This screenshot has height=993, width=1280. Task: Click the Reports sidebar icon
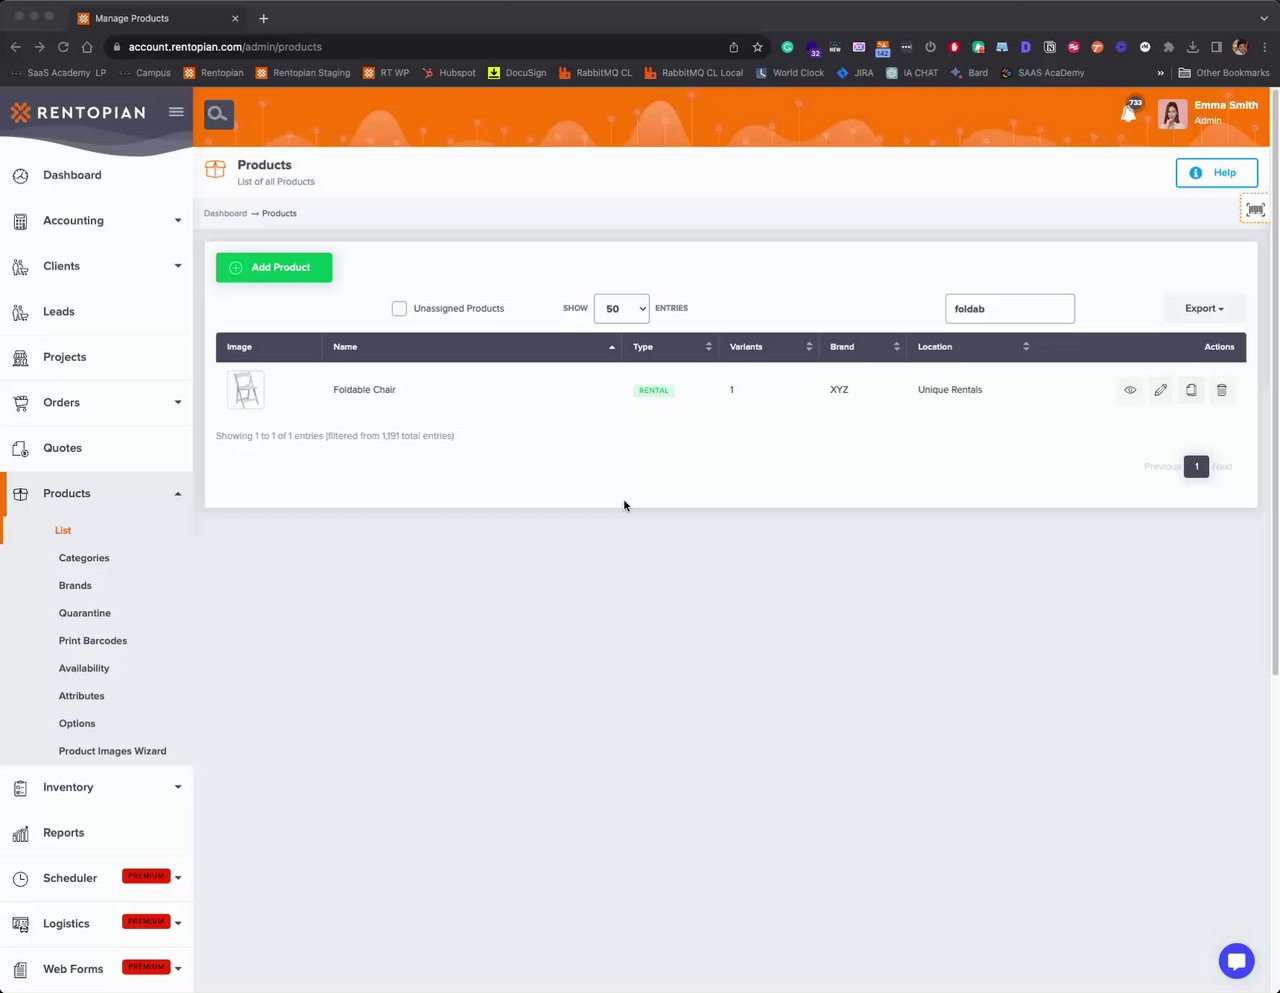click(20, 834)
